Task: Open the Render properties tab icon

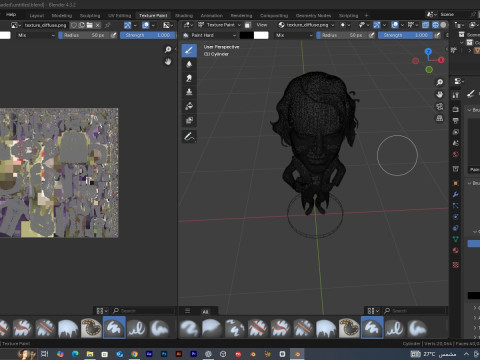Action: tap(456, 109)
